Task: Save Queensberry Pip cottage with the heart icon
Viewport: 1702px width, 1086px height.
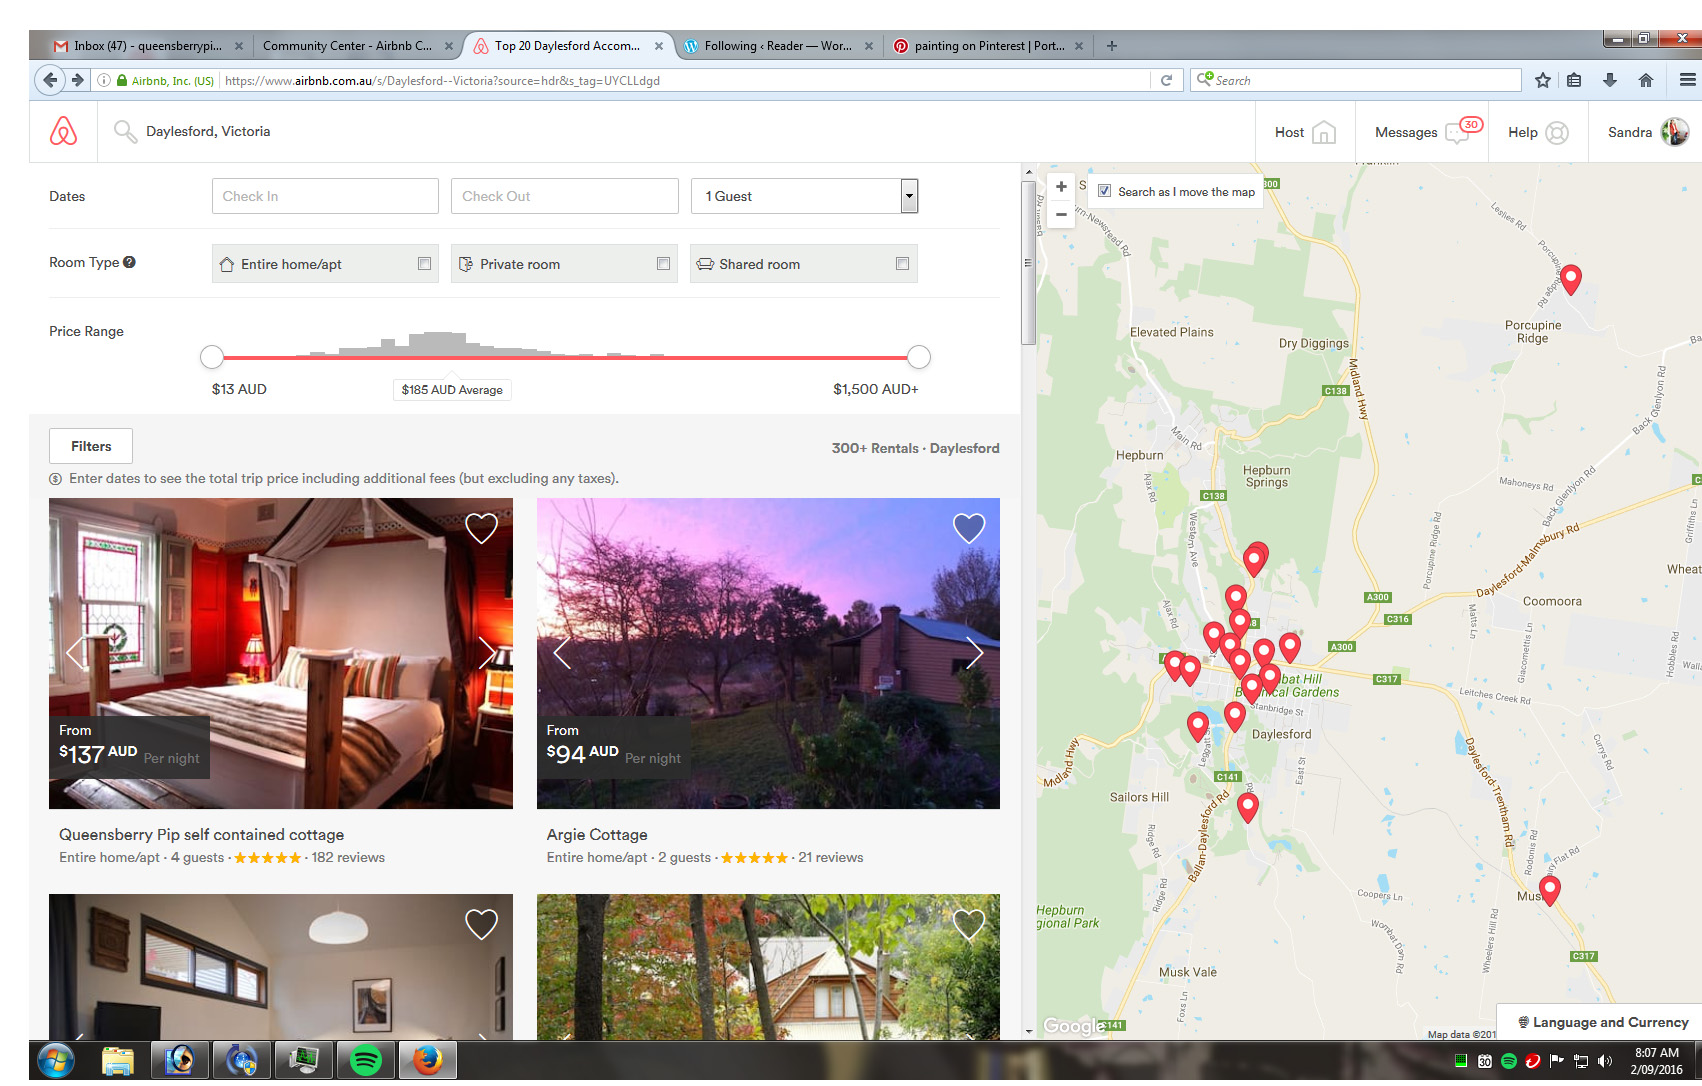Action: 481,527
